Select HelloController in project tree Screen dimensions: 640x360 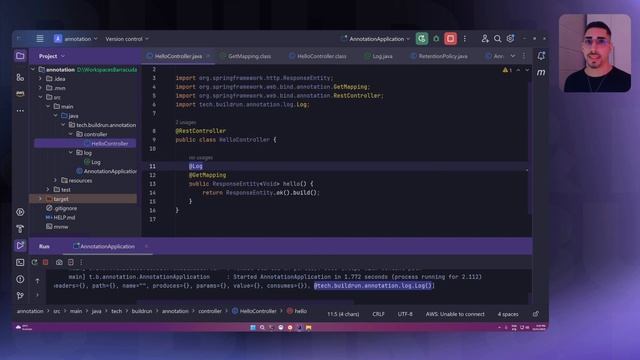tap(109, 144)
